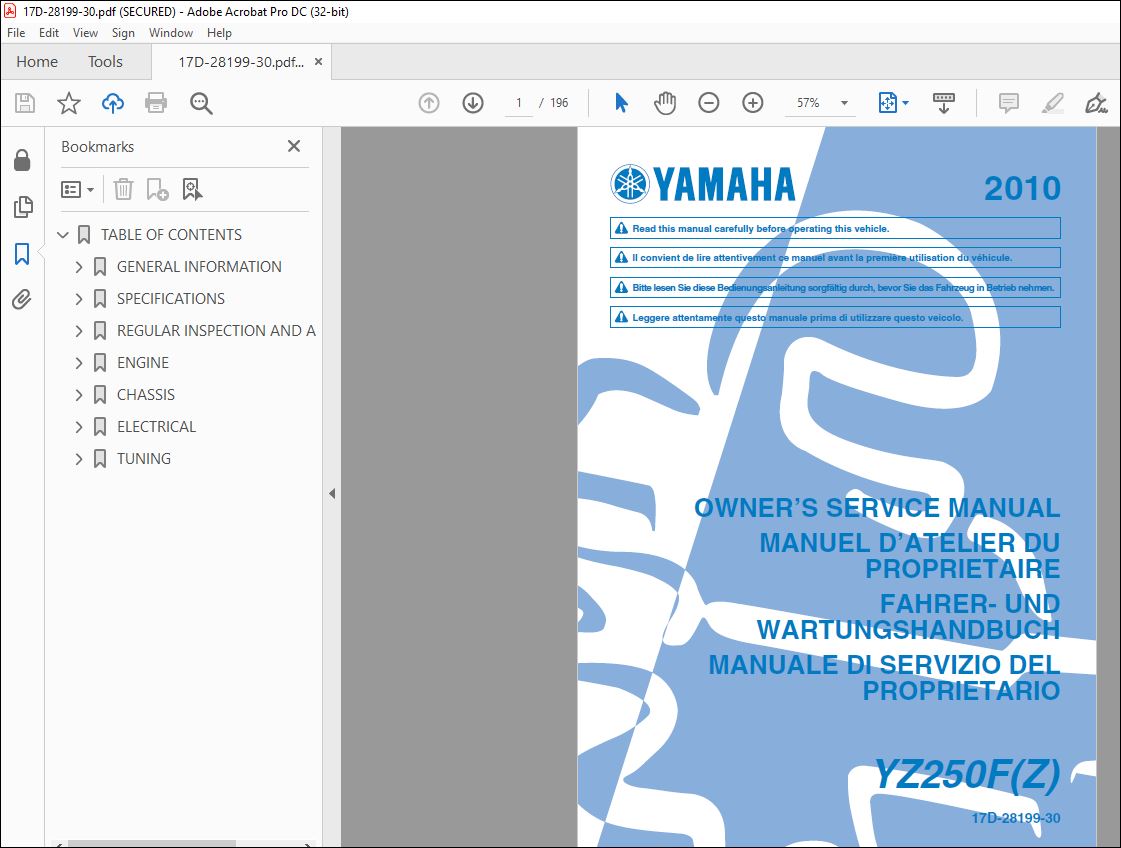Jump to TUNING bookmark
This screenshot has height=848, width=1121.
[144, 458]
